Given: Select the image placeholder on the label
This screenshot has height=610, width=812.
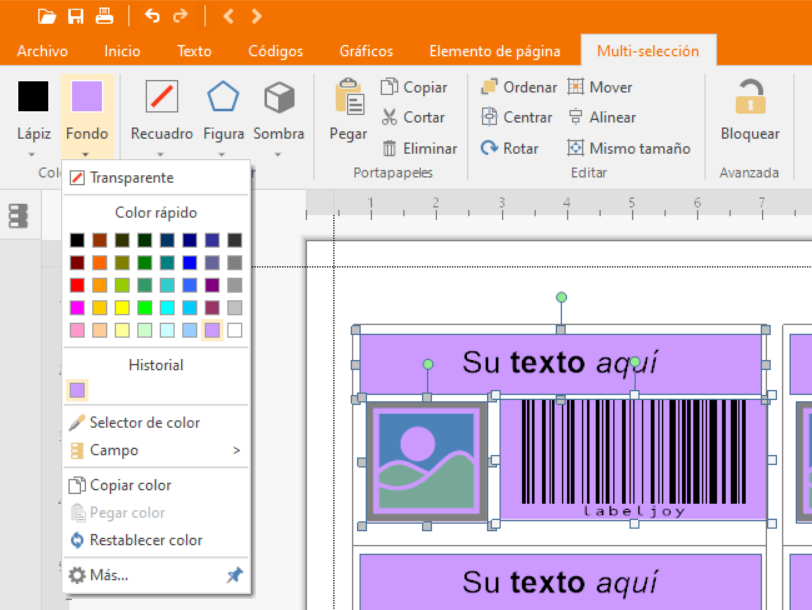Looking at the screenshot, I should coord(427,461).
